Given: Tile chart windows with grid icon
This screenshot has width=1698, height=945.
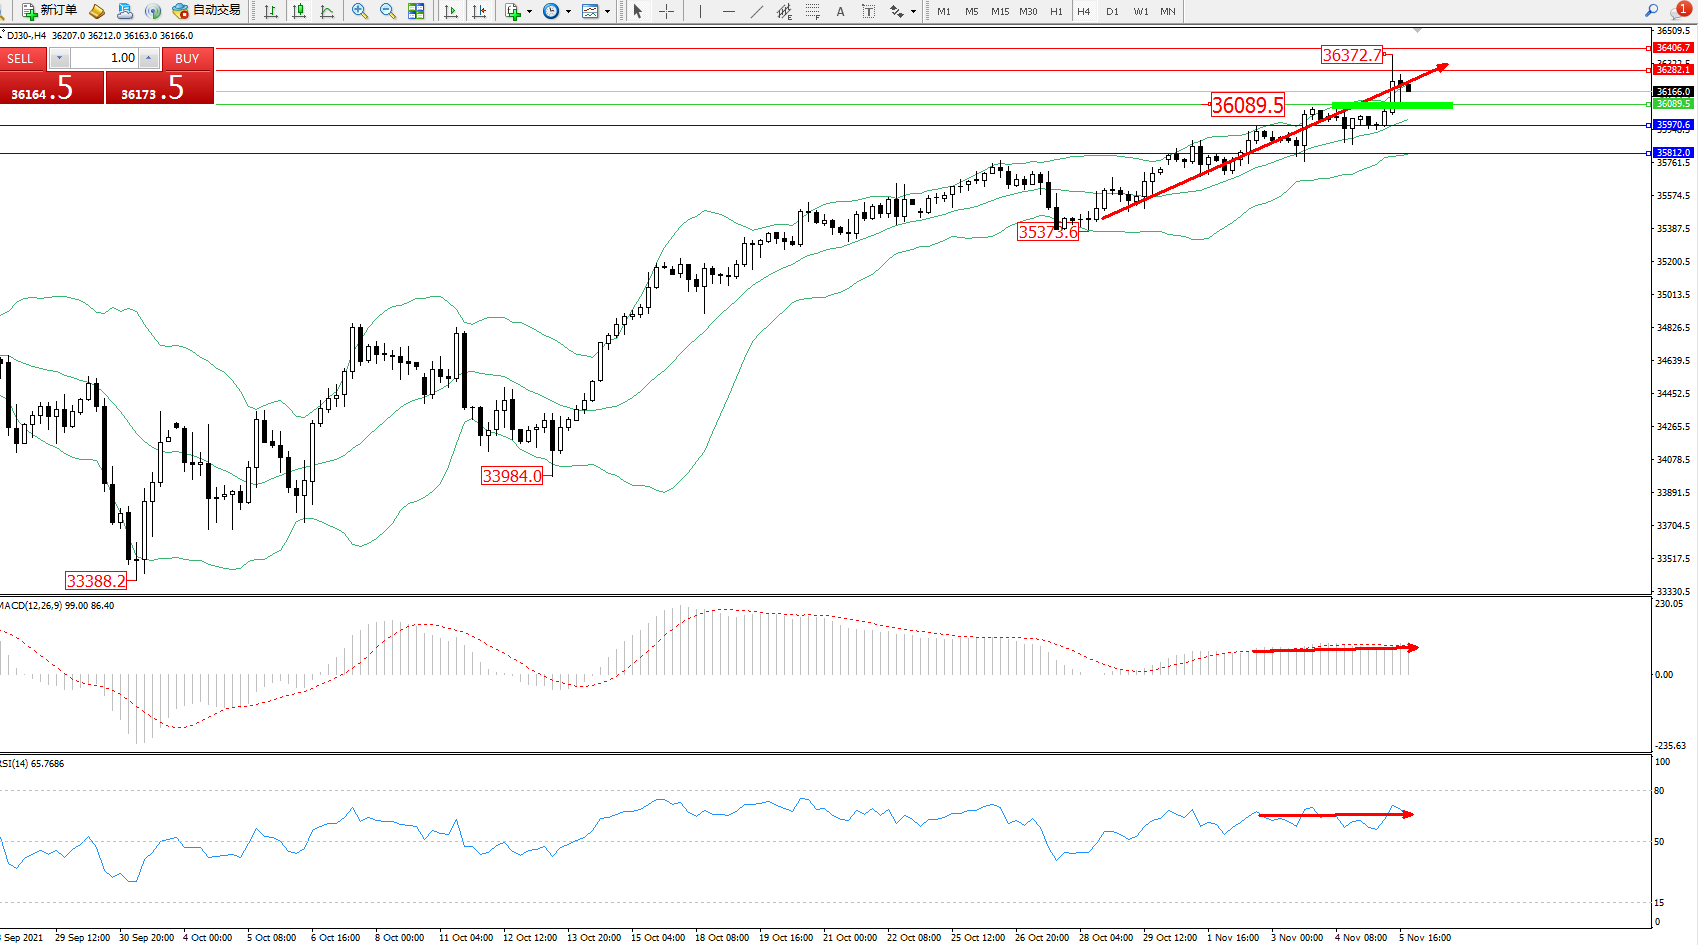Looking at the screenshot, I should [416, 11].
